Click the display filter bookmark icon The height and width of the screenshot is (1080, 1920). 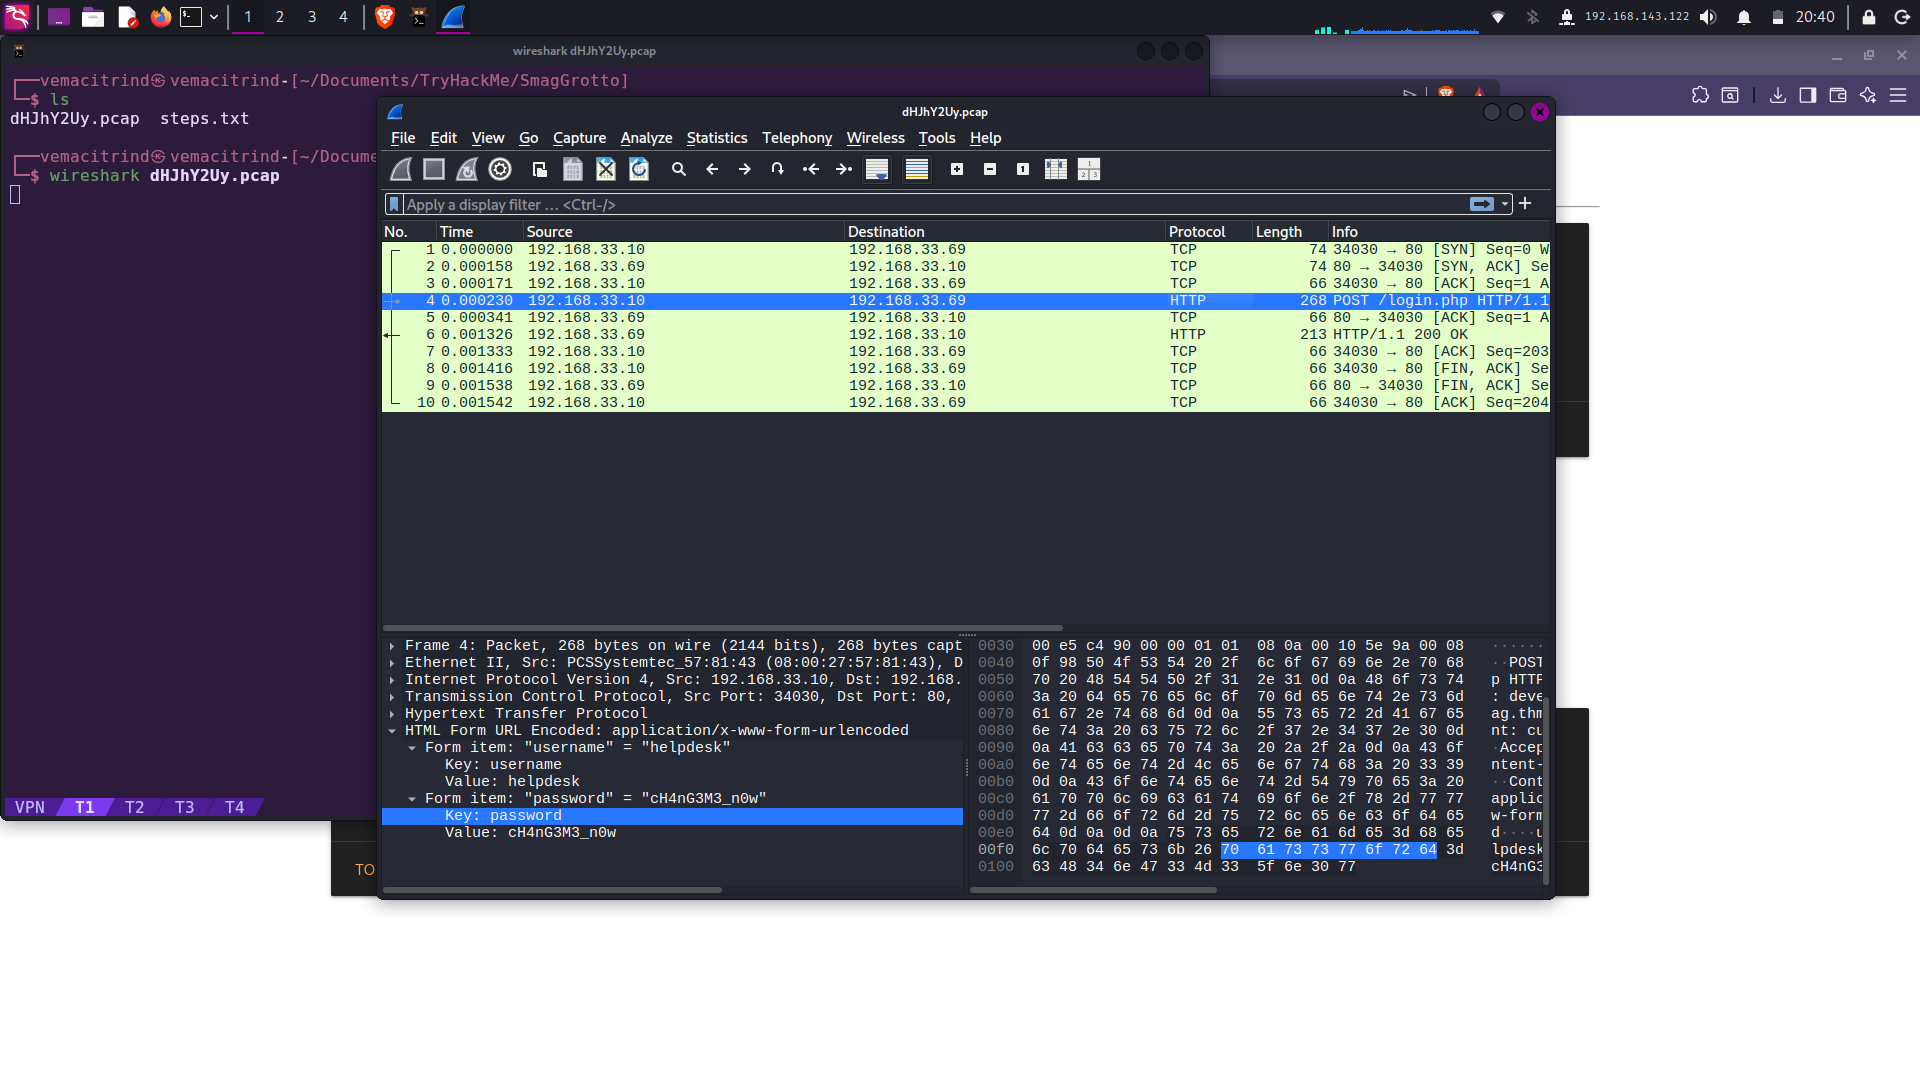(x=395, y=204)
